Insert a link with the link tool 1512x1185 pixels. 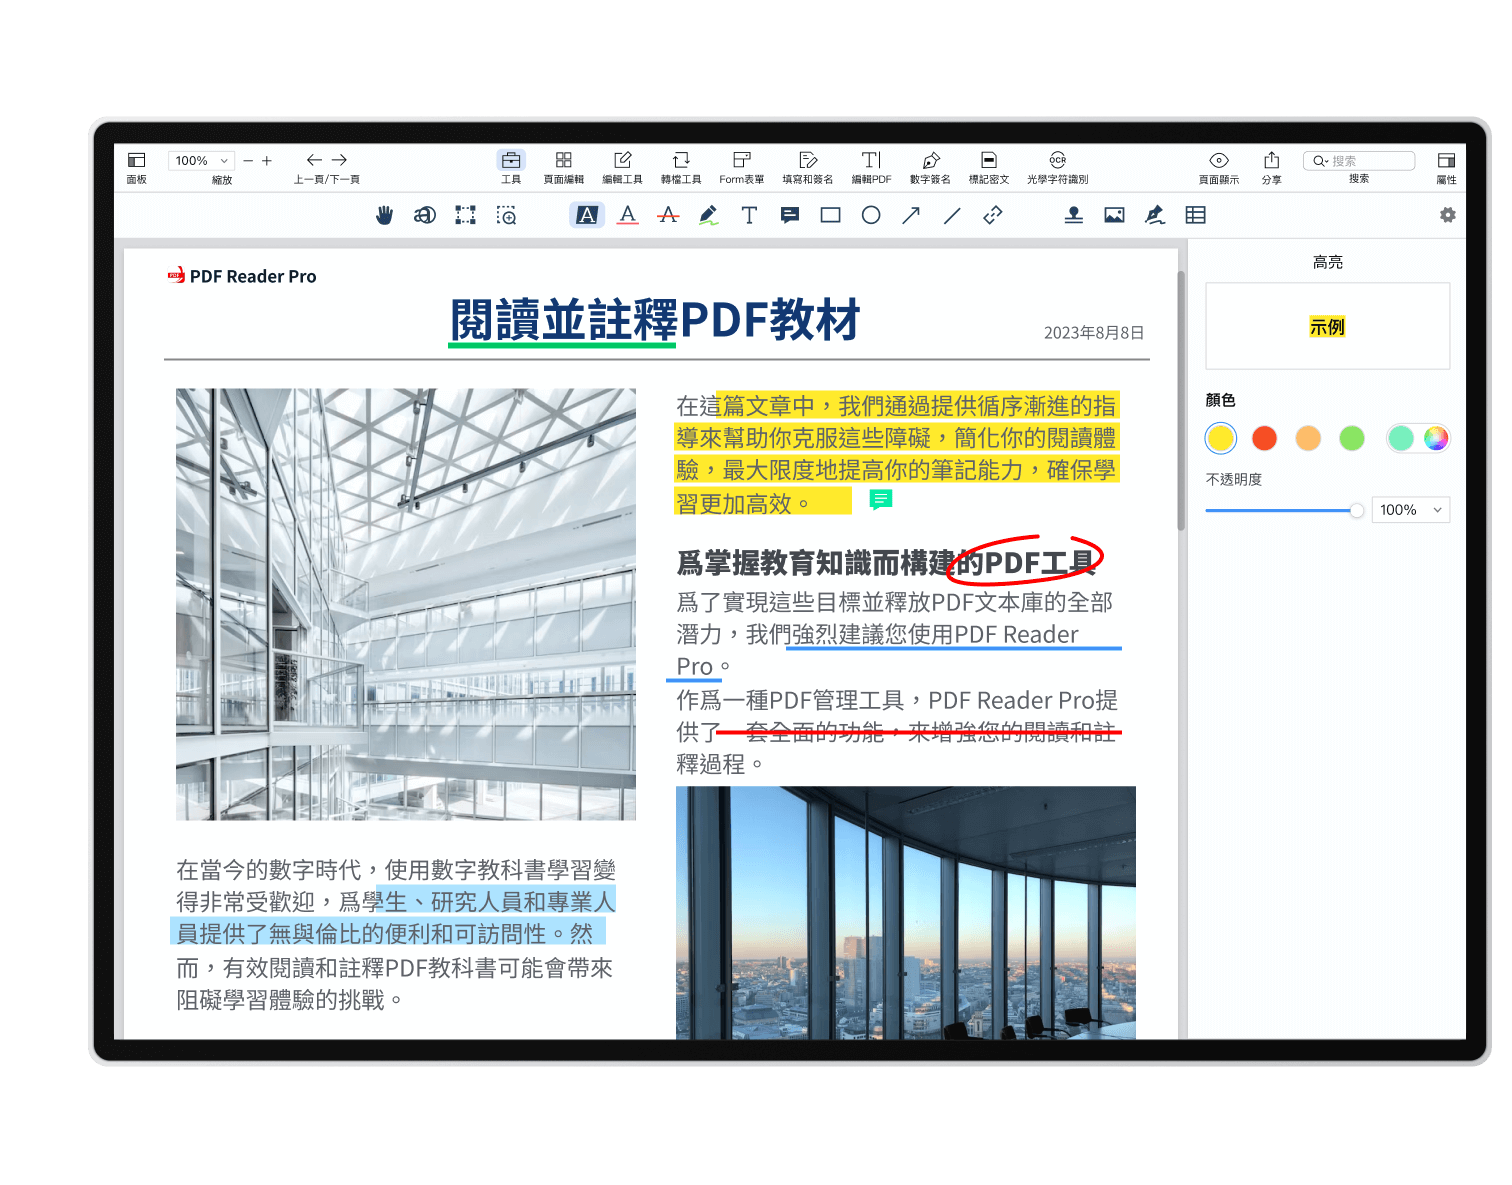click(992, 215)
